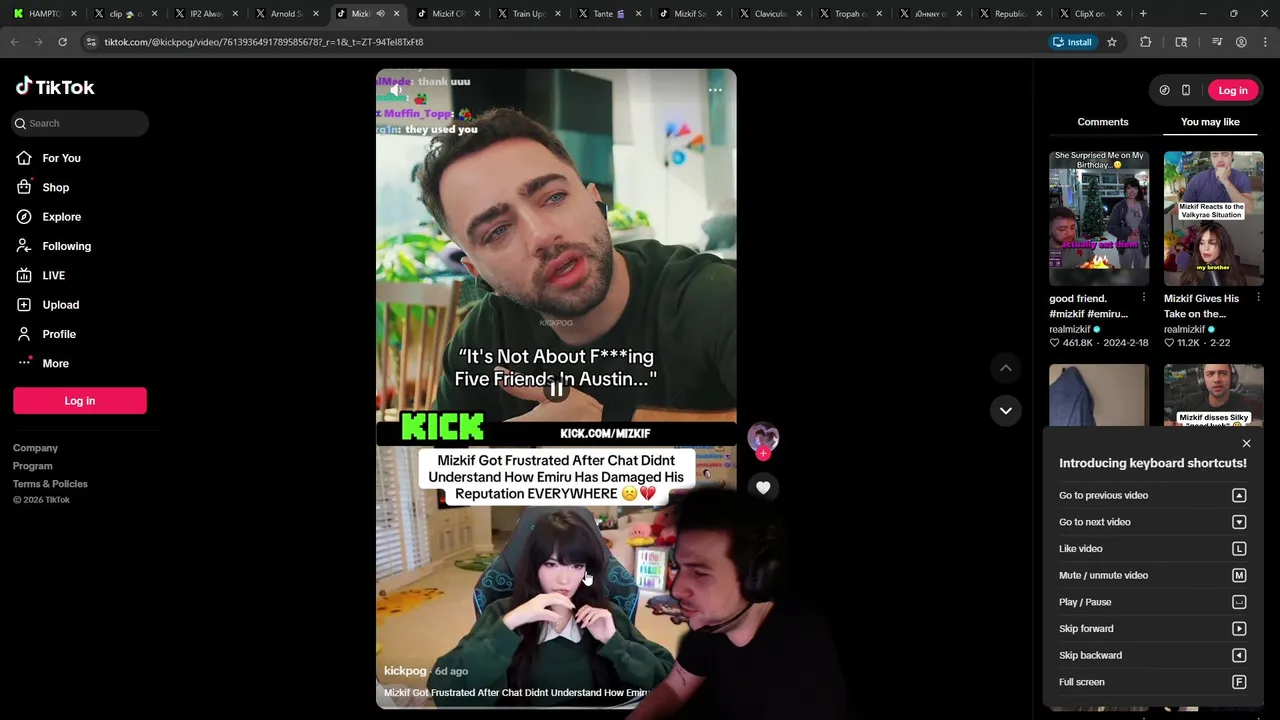
Task: Click the realmizkif name under 'good friend' video
Action: [x=1070, y=329]
